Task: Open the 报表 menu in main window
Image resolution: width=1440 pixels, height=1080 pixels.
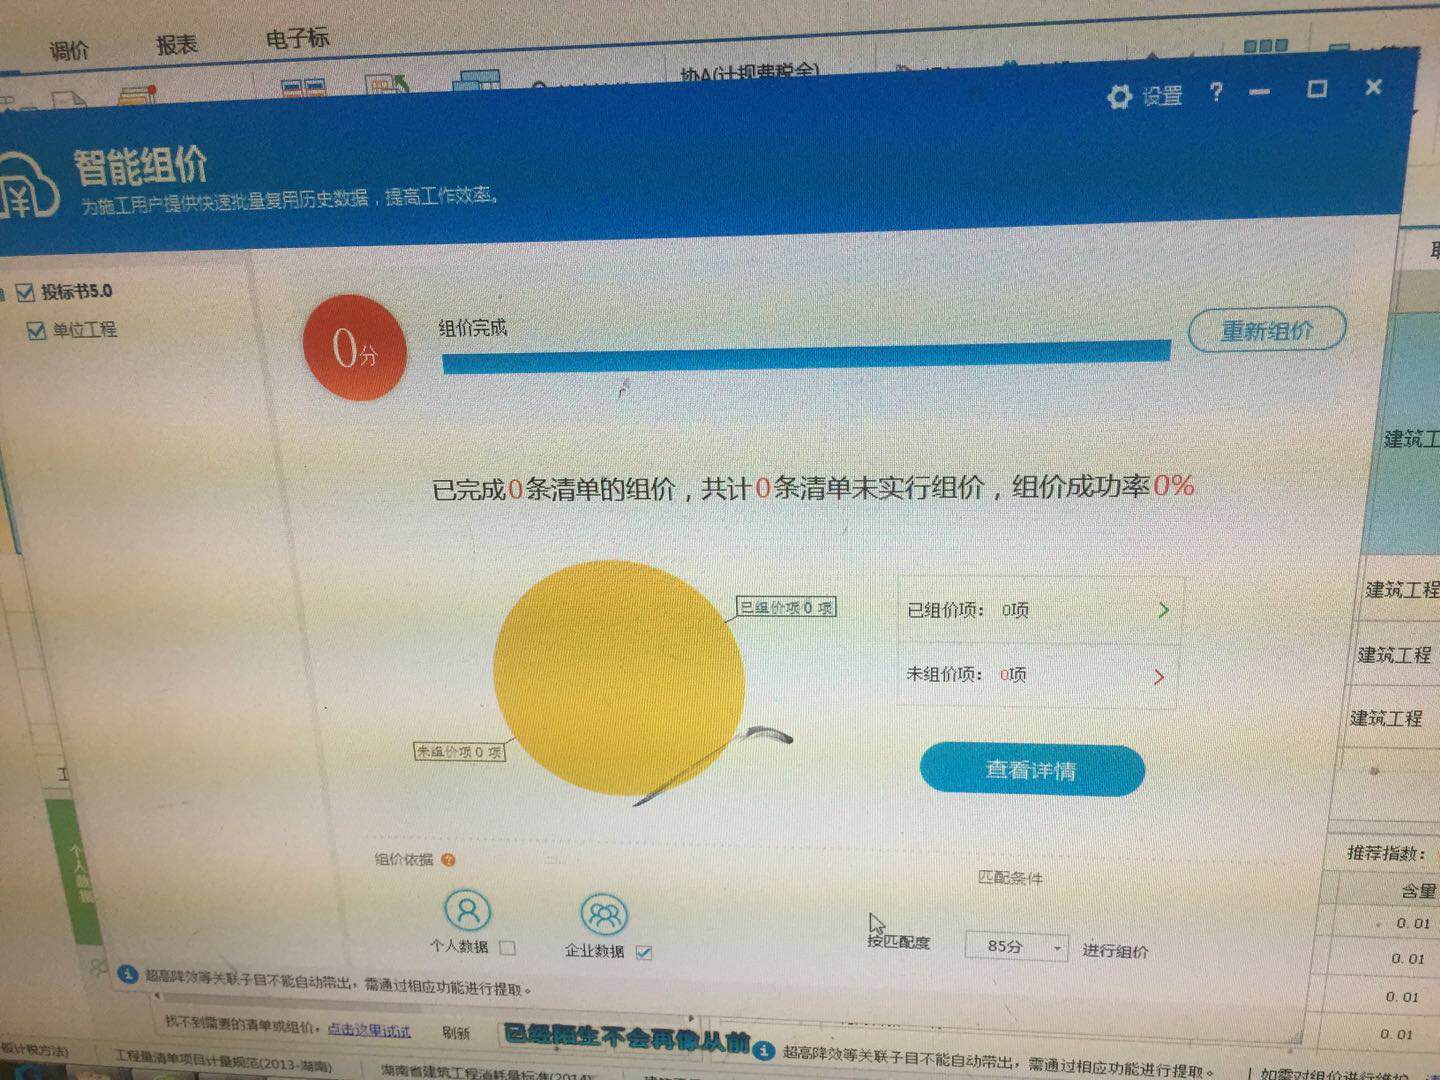Action: coord(177,45)
